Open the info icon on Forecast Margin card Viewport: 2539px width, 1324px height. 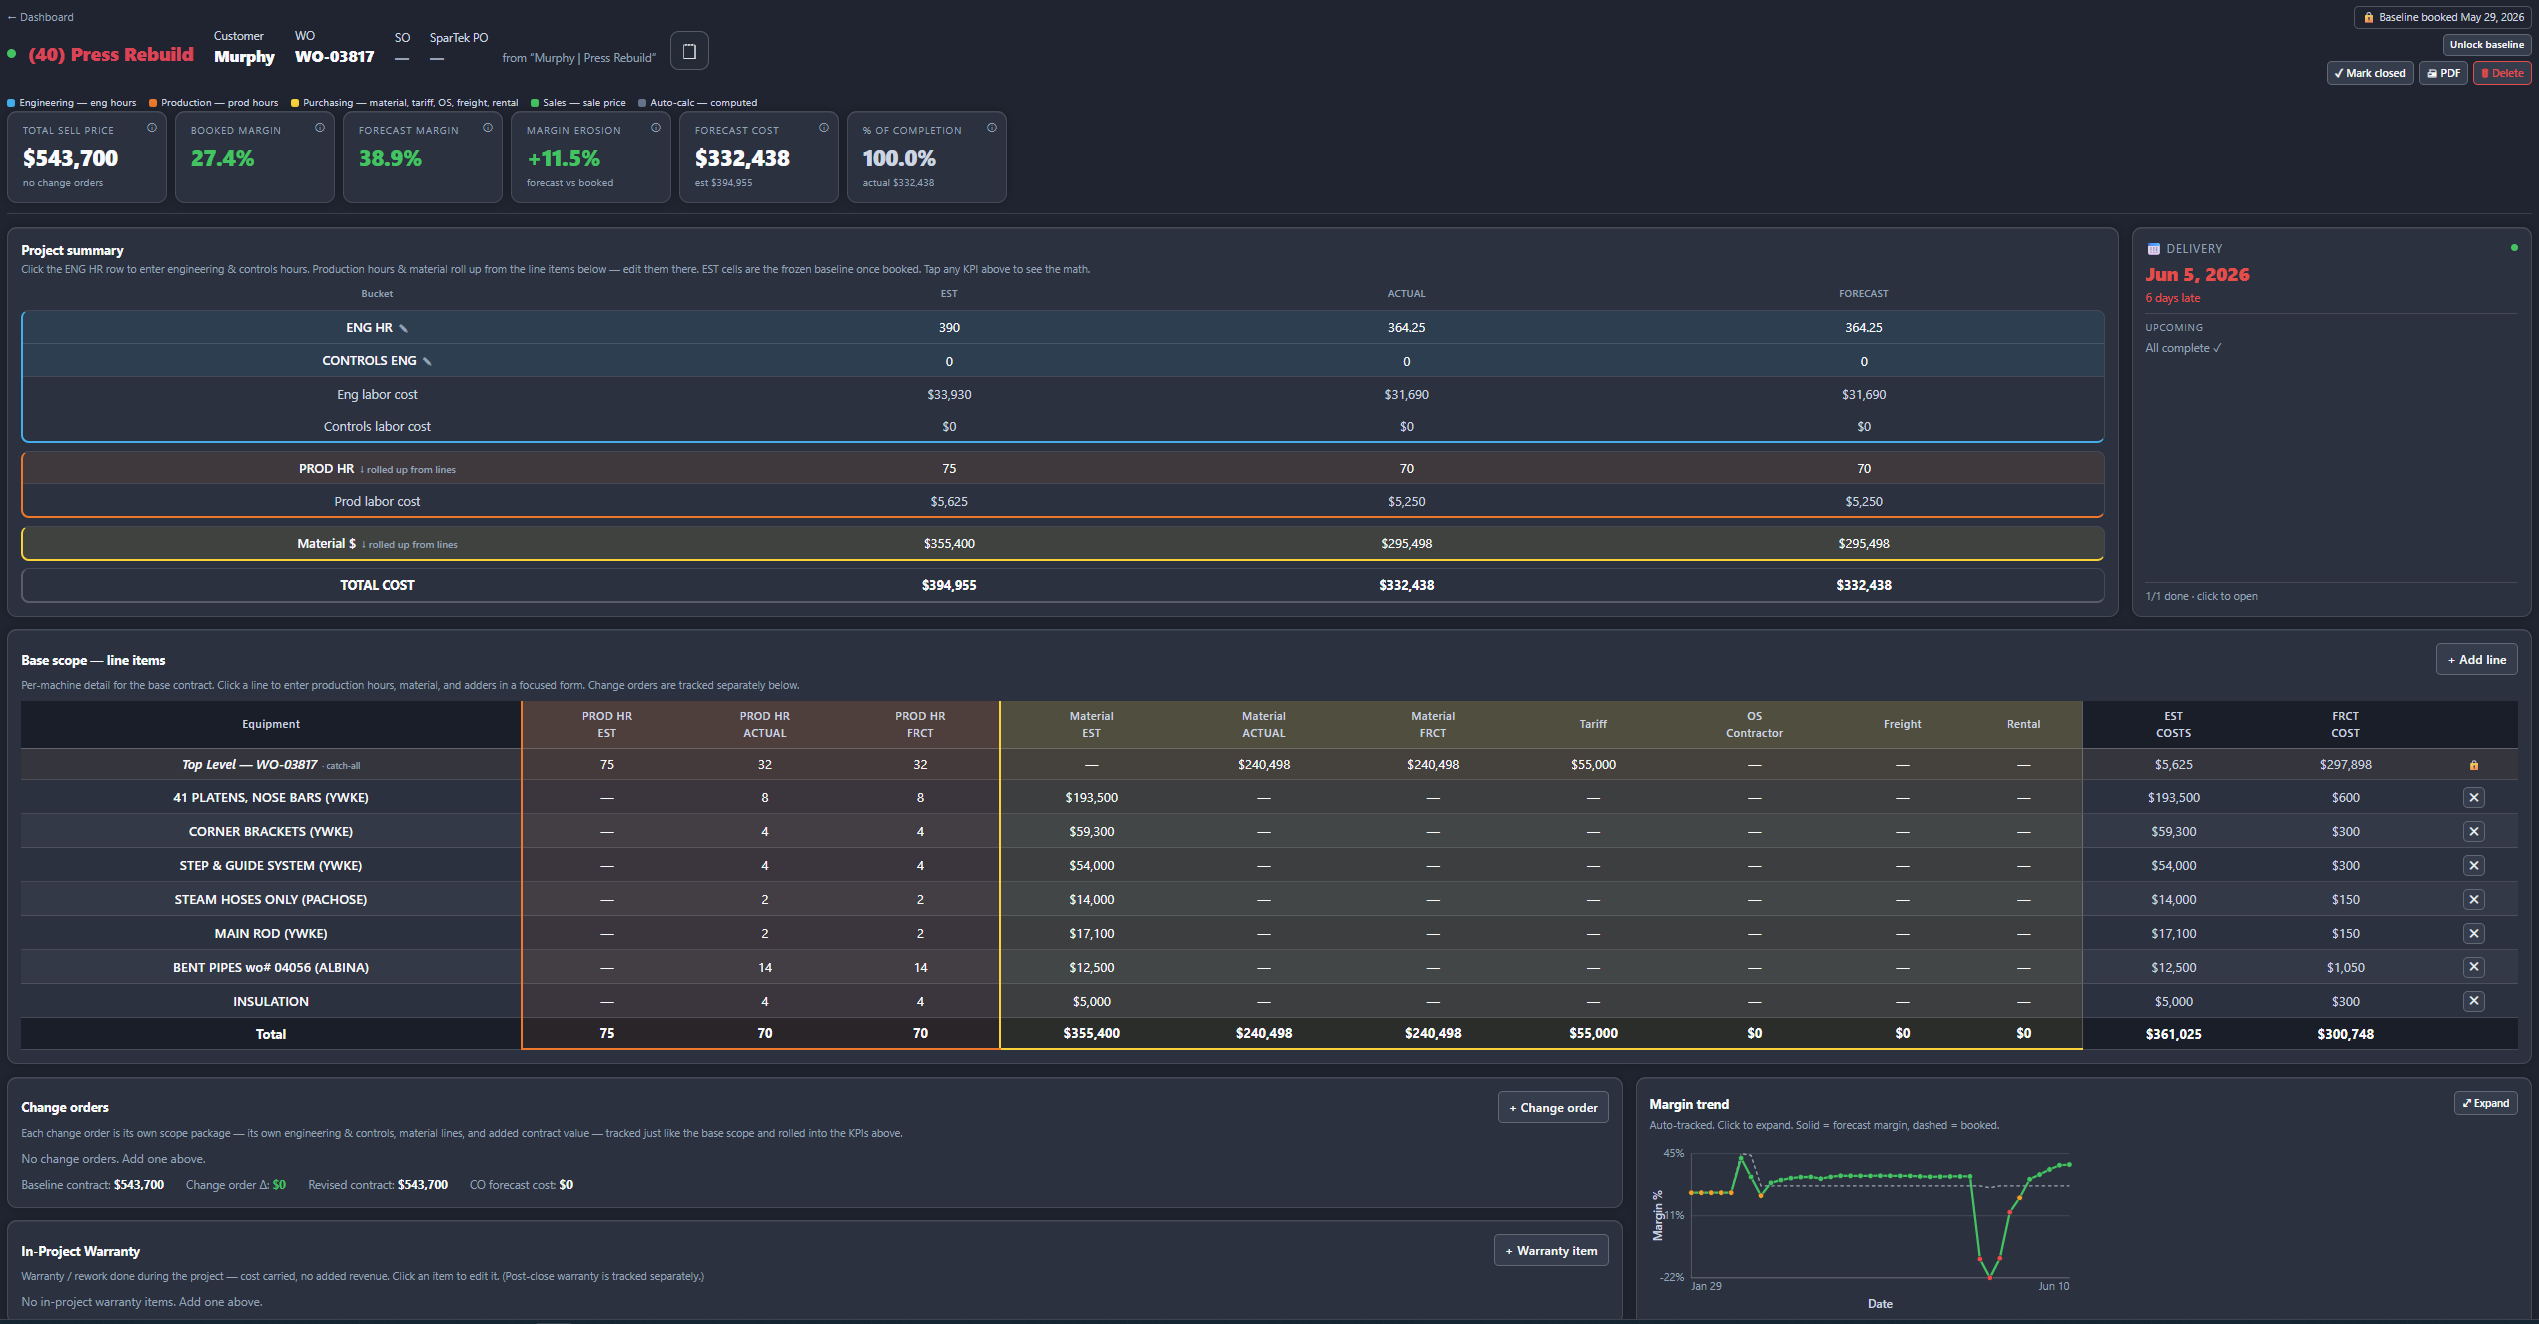[488, 128]
